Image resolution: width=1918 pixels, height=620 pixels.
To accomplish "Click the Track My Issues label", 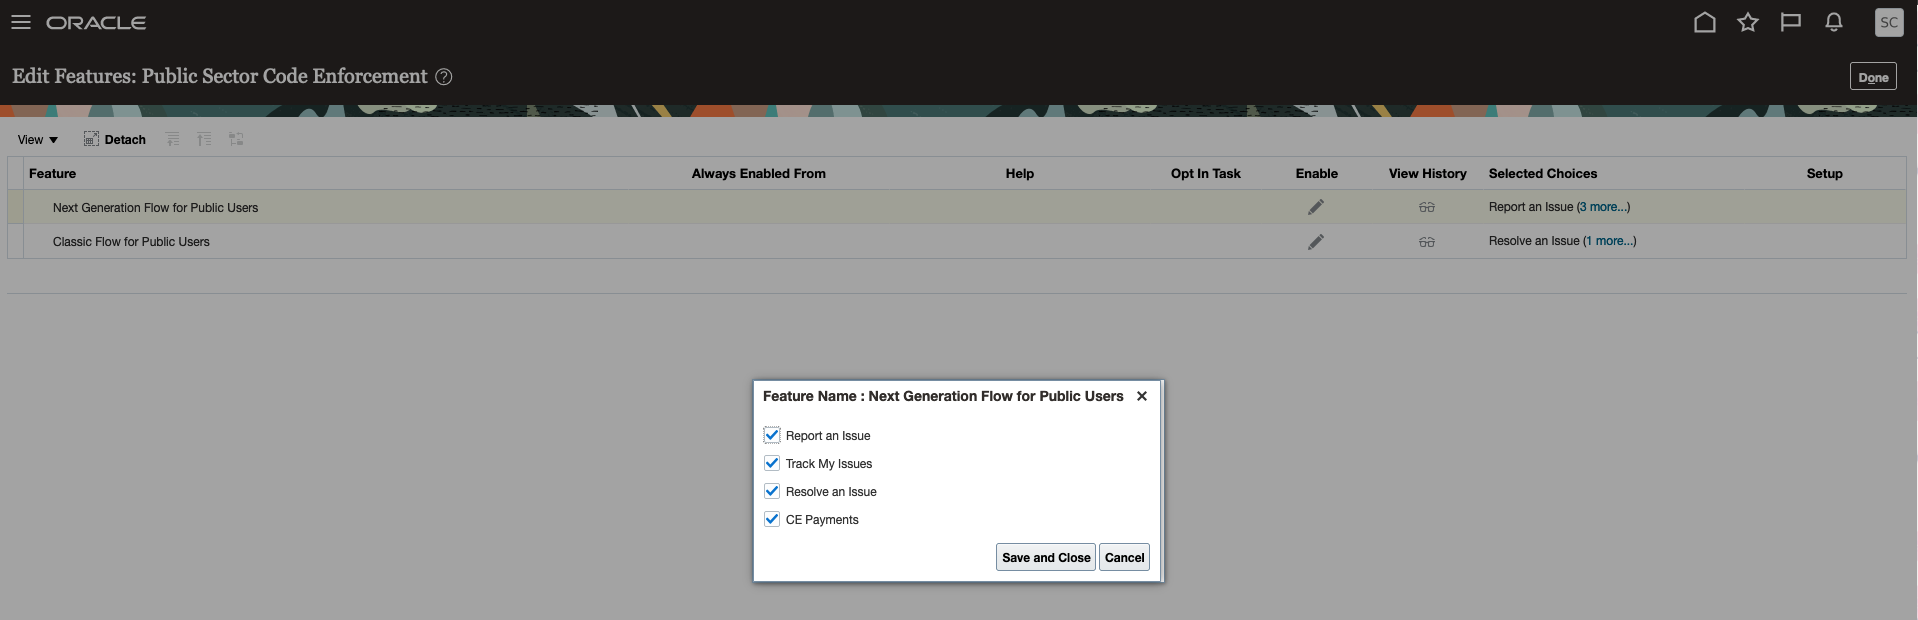I will click(829, 464).
